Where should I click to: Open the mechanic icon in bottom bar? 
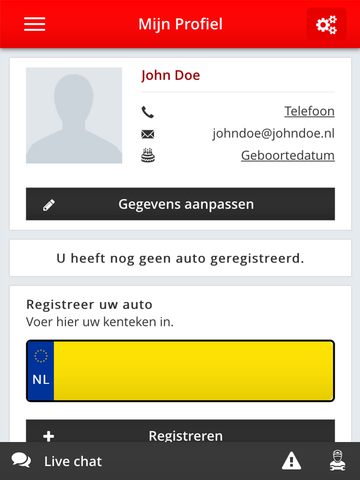pyautogui.click(x=337, y=460)
